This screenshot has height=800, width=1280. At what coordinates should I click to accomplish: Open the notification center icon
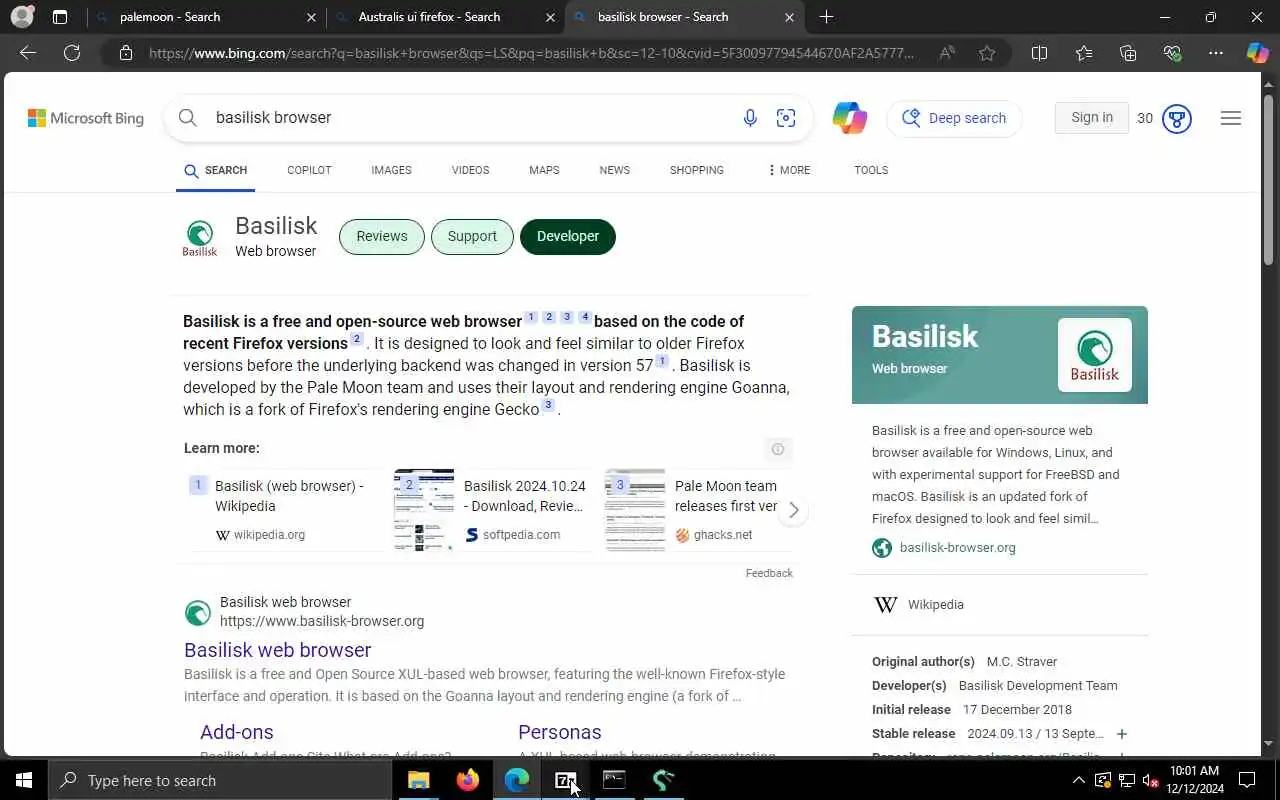tap(1247, 780)
